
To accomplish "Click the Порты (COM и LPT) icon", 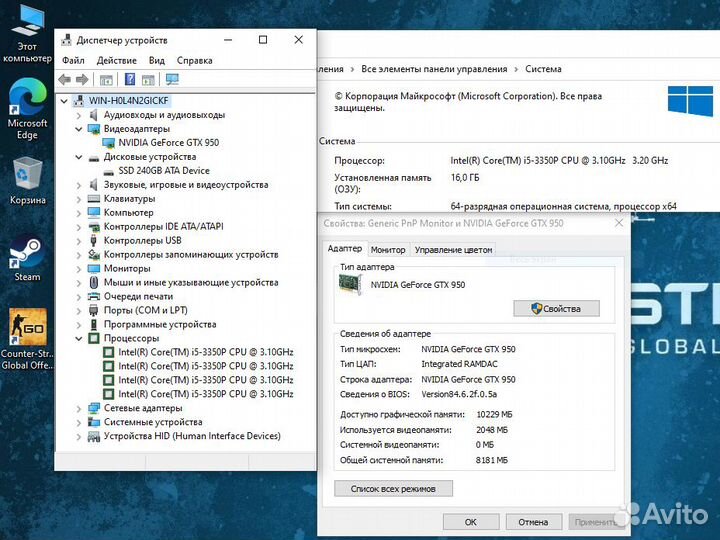I will [x=94, y=310].
